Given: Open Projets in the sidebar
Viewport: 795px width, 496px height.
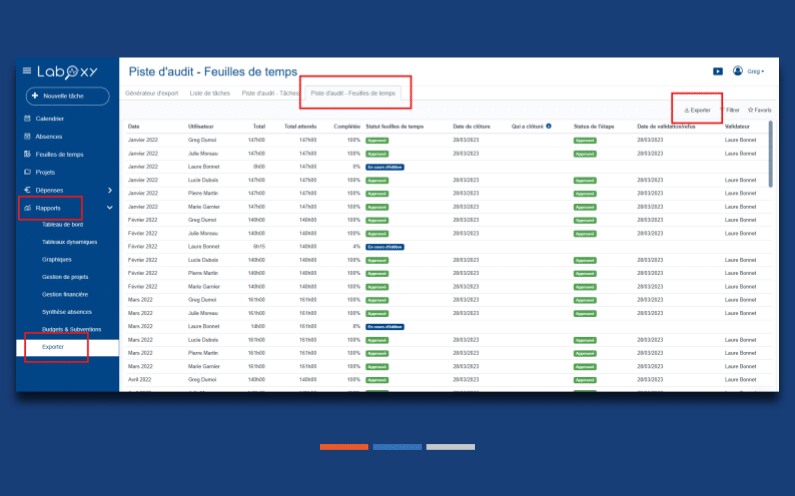Looking at the screenshot, I should pos(46,171).
